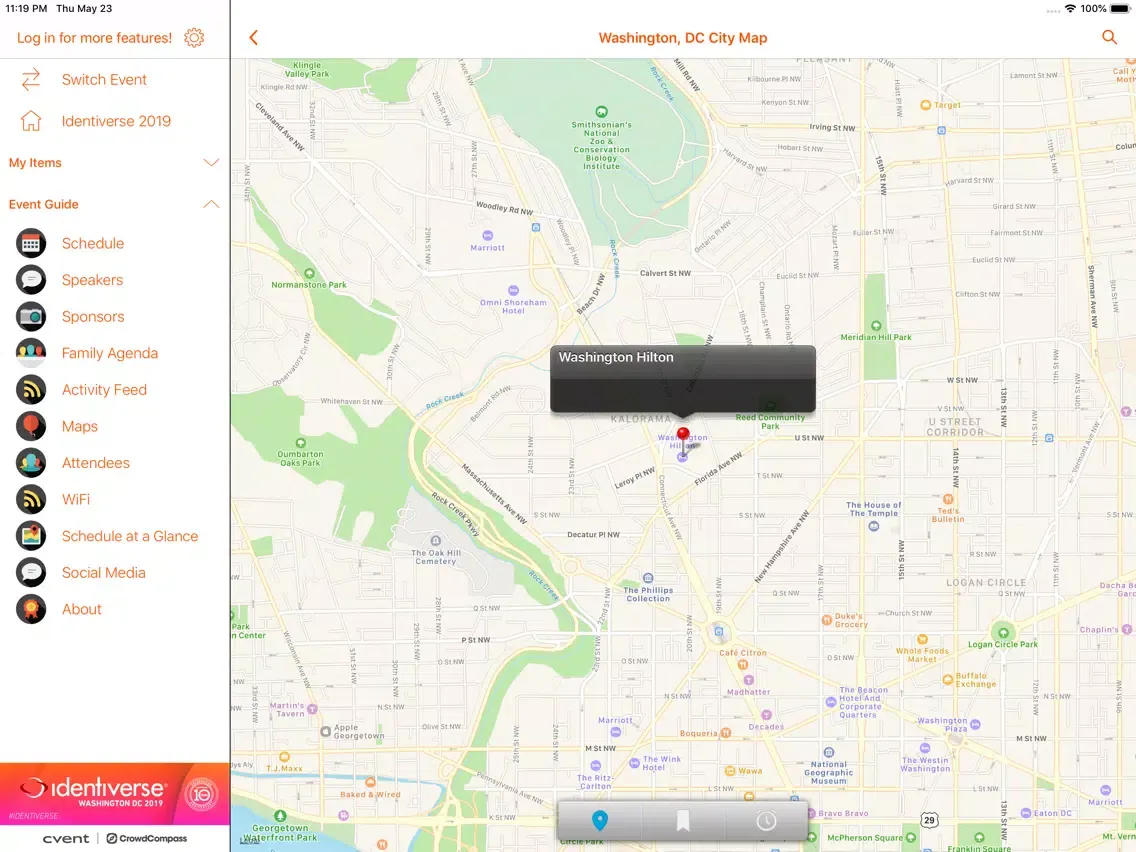This screenshot has height=852, width=1136.
Task: Click the Maps balloon icon
Action: [x=31, y=426]
